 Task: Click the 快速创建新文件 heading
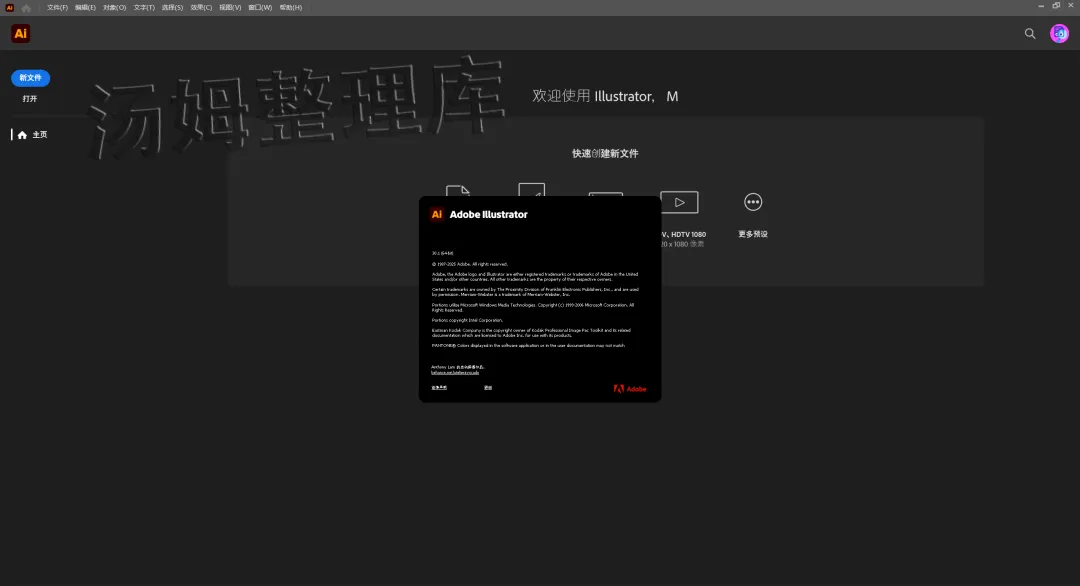pyautogui.click(x=605, y=154)
